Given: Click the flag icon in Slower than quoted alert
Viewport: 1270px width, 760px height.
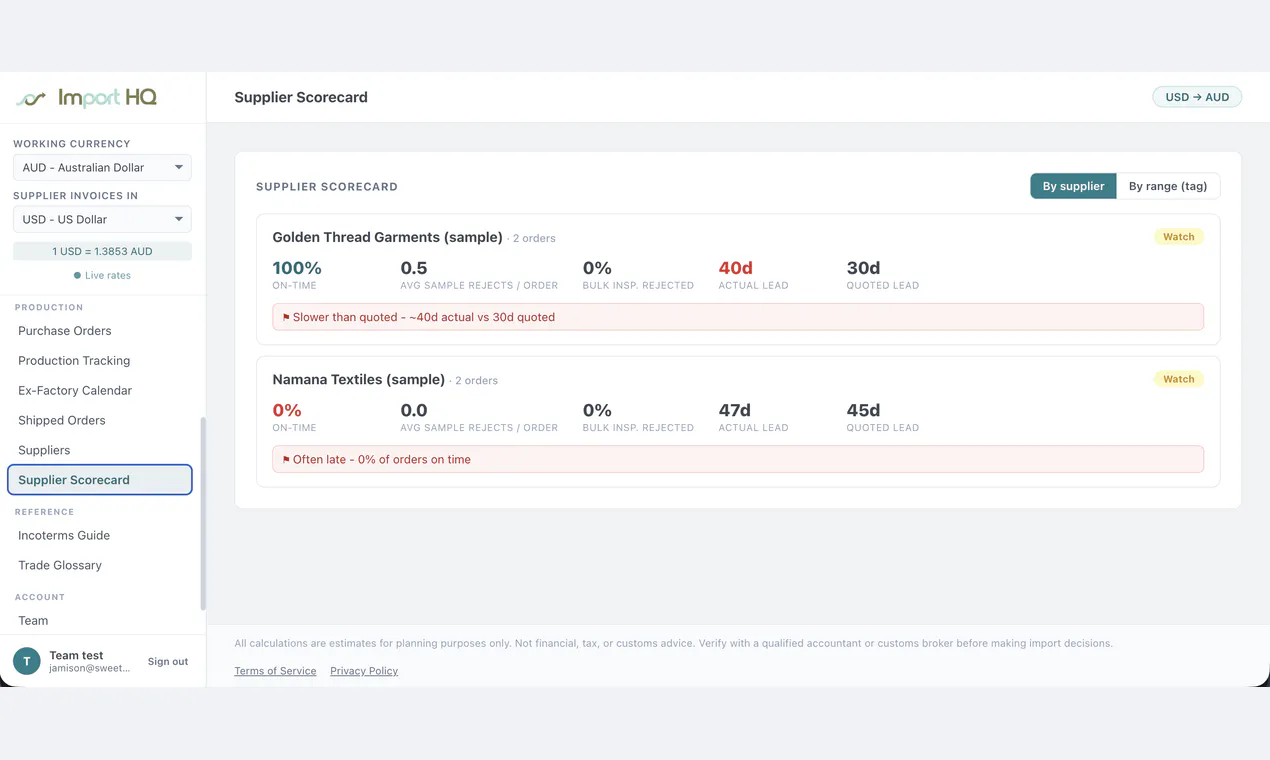Looking at the screenshot, I should [x=286, y=317].
